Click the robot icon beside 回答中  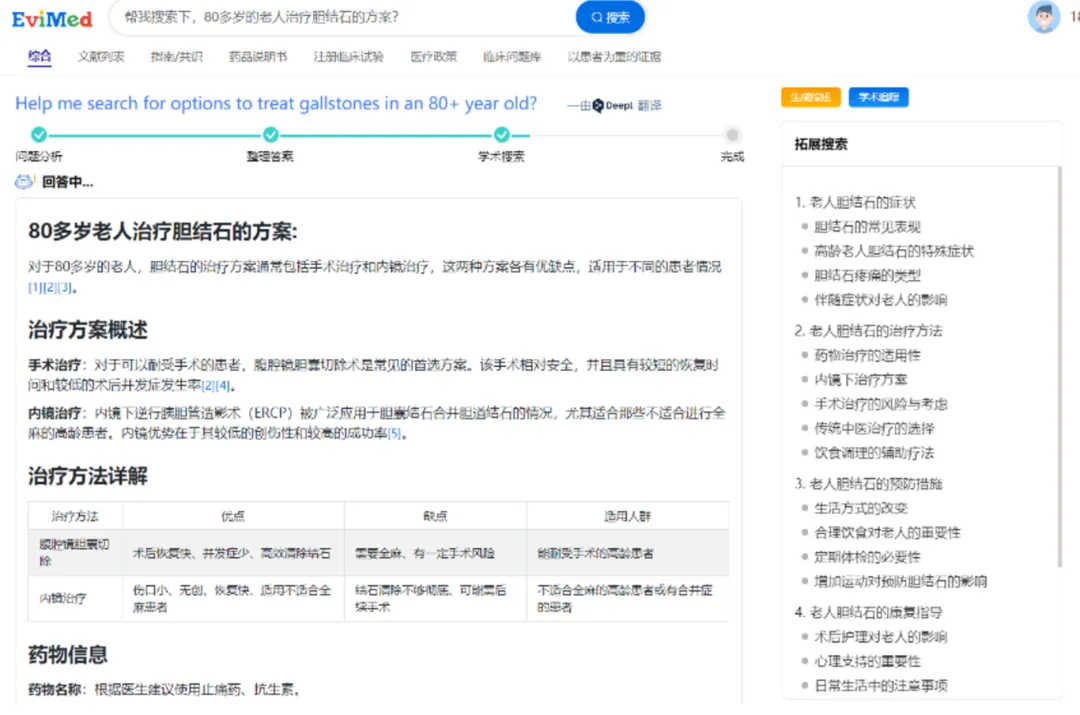coord(25,182)
